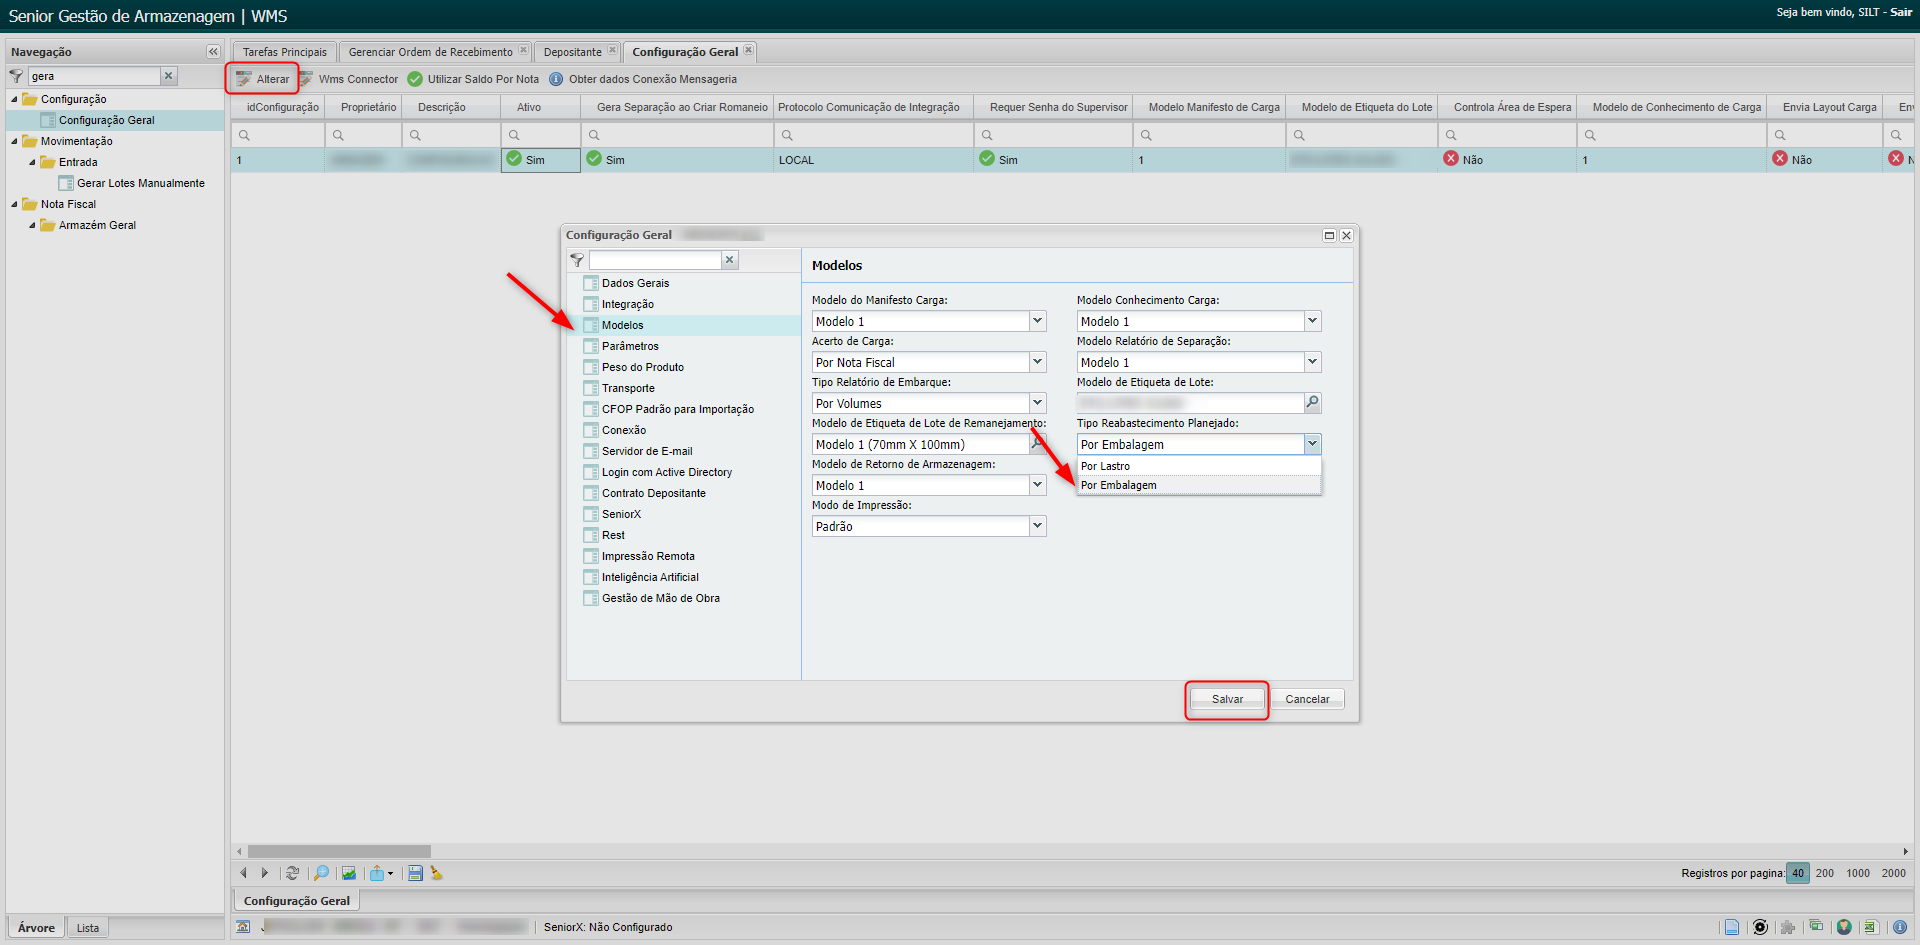This screenshot has height=945, width=1920.
Task: Click the floppy disk save icon
Action: click(415, 873)
